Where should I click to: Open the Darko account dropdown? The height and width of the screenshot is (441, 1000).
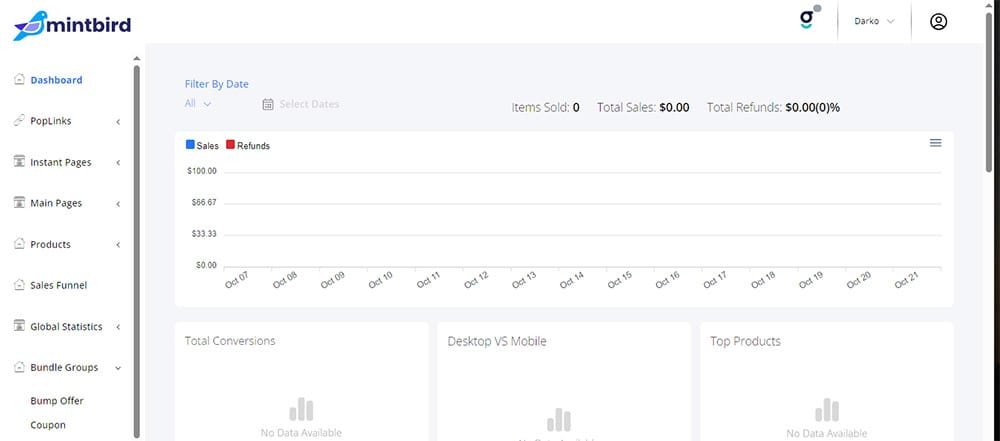tap(874, 21)
